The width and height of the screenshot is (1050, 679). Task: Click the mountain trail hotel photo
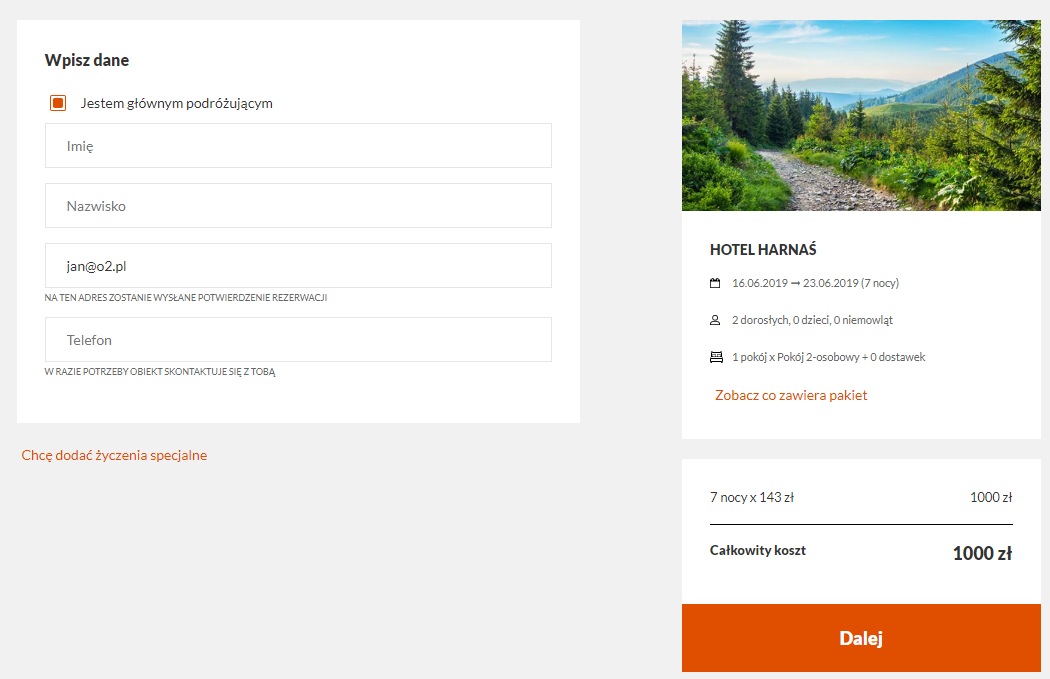(x=861, y=115)
